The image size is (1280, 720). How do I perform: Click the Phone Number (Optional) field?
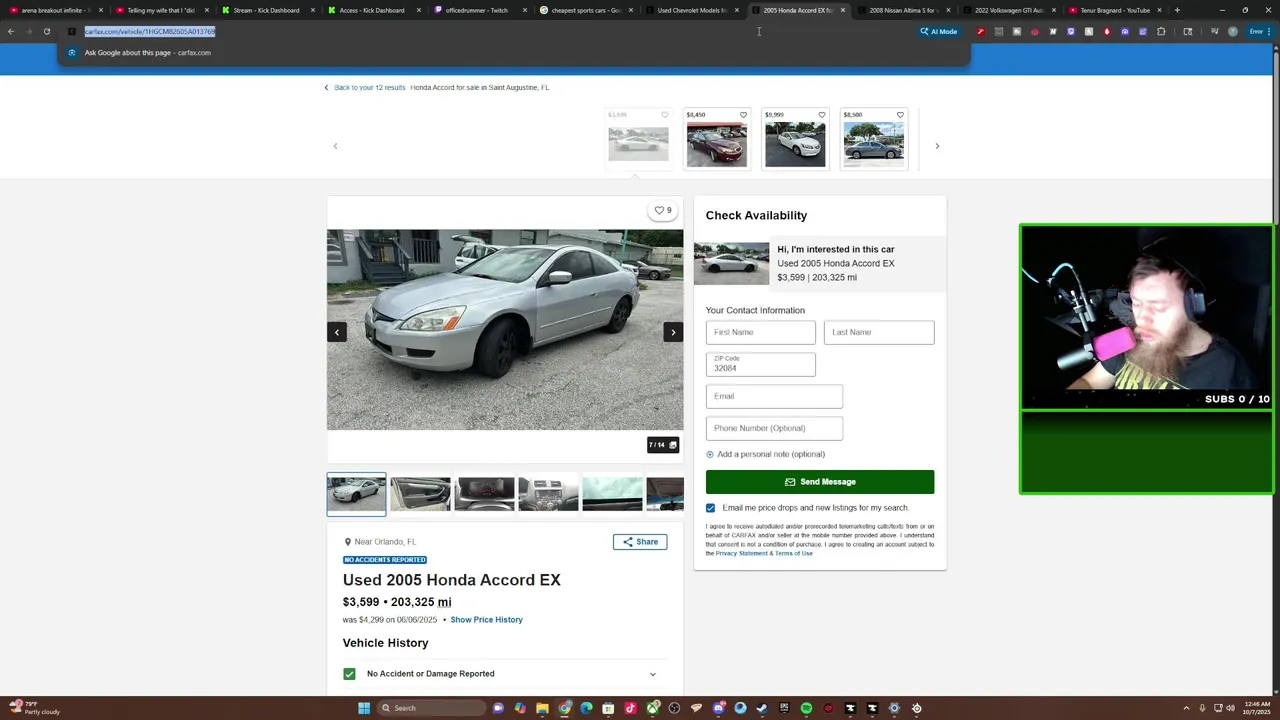coord(774,428)
